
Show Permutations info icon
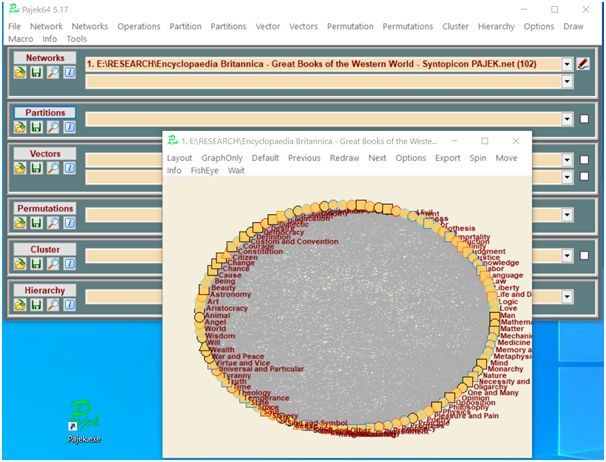click(70, 223)
